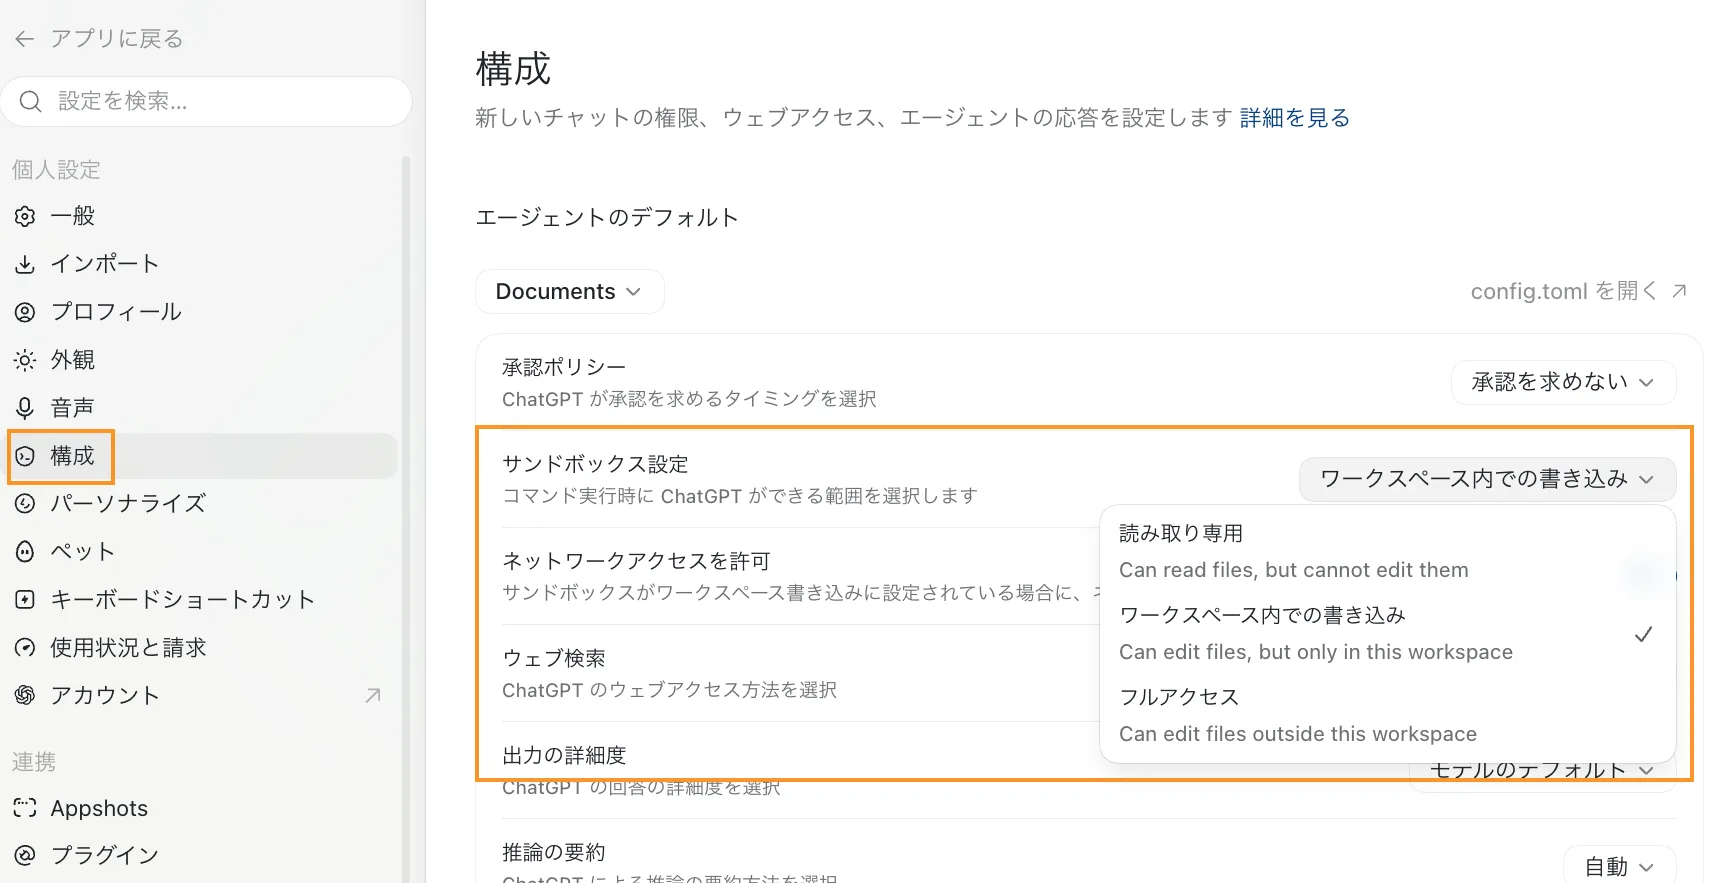This screenshot has height=883, width=1718.
Task: Click the gauge icon next to 使用状況と請求
Action: point(25,648)
